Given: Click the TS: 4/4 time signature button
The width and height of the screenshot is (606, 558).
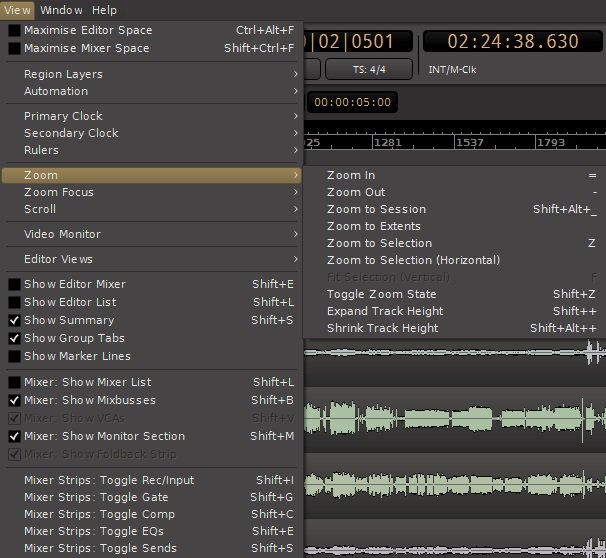Looking at the screenshot, I should (x=369, y=70).
